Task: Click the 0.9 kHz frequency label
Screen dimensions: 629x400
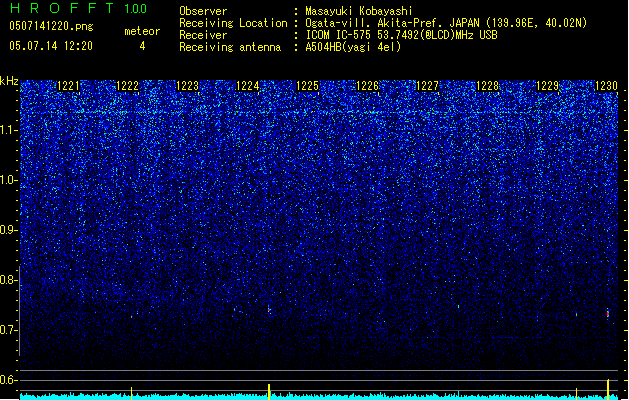Action: pos(8,230)
